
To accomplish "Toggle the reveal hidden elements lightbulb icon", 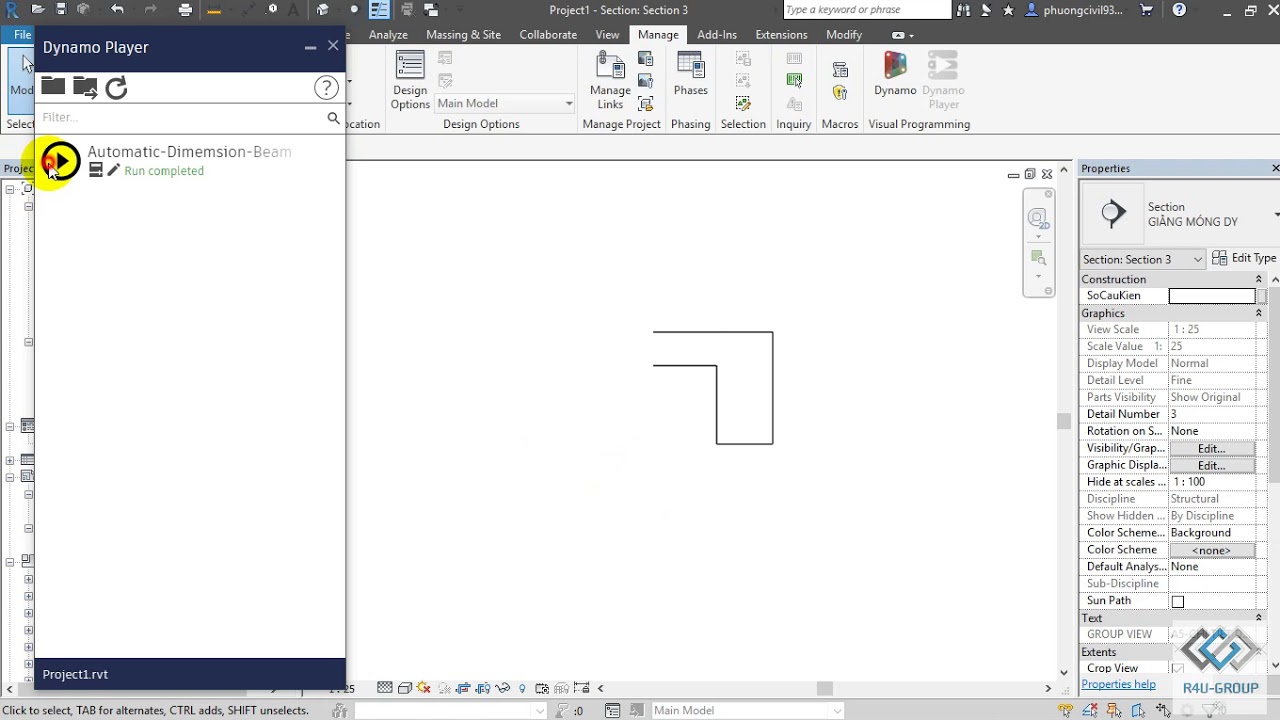I will 522,688.
